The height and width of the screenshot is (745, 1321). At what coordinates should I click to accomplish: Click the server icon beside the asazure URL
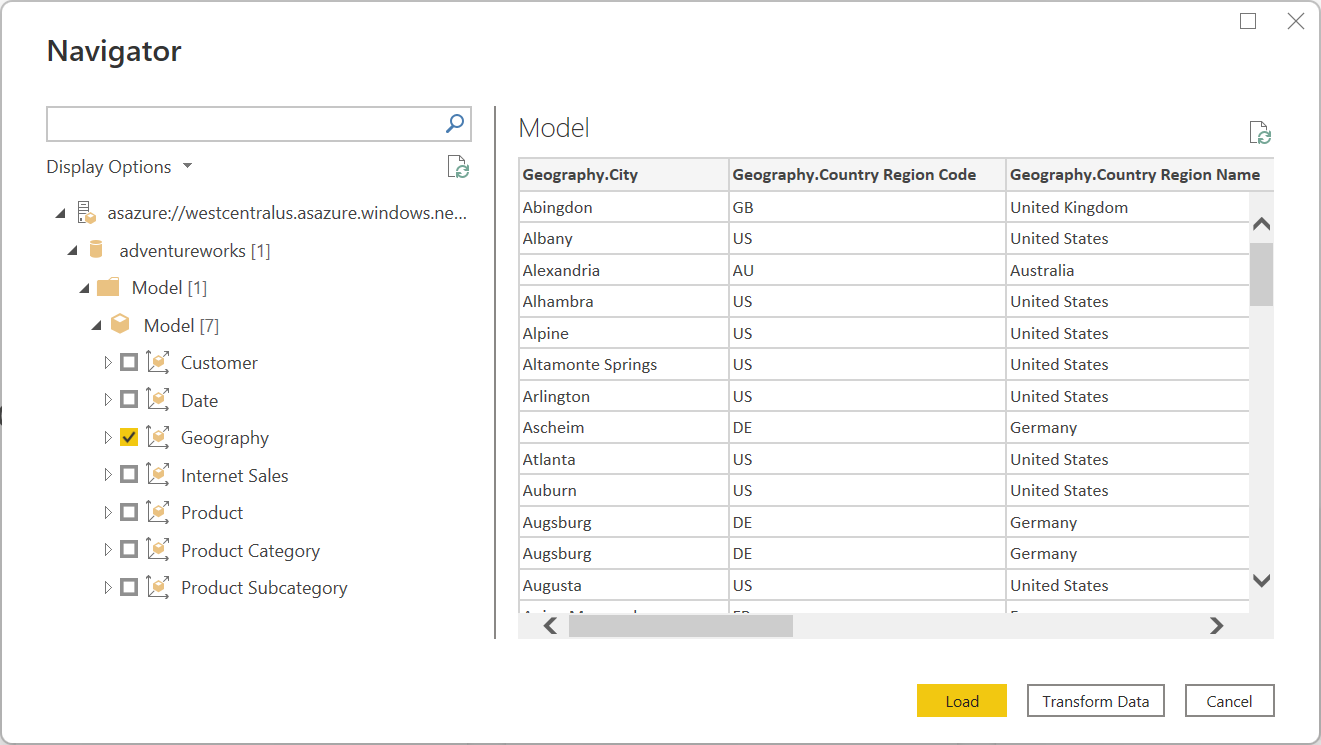pyautogui.click(x=85, y=212)
